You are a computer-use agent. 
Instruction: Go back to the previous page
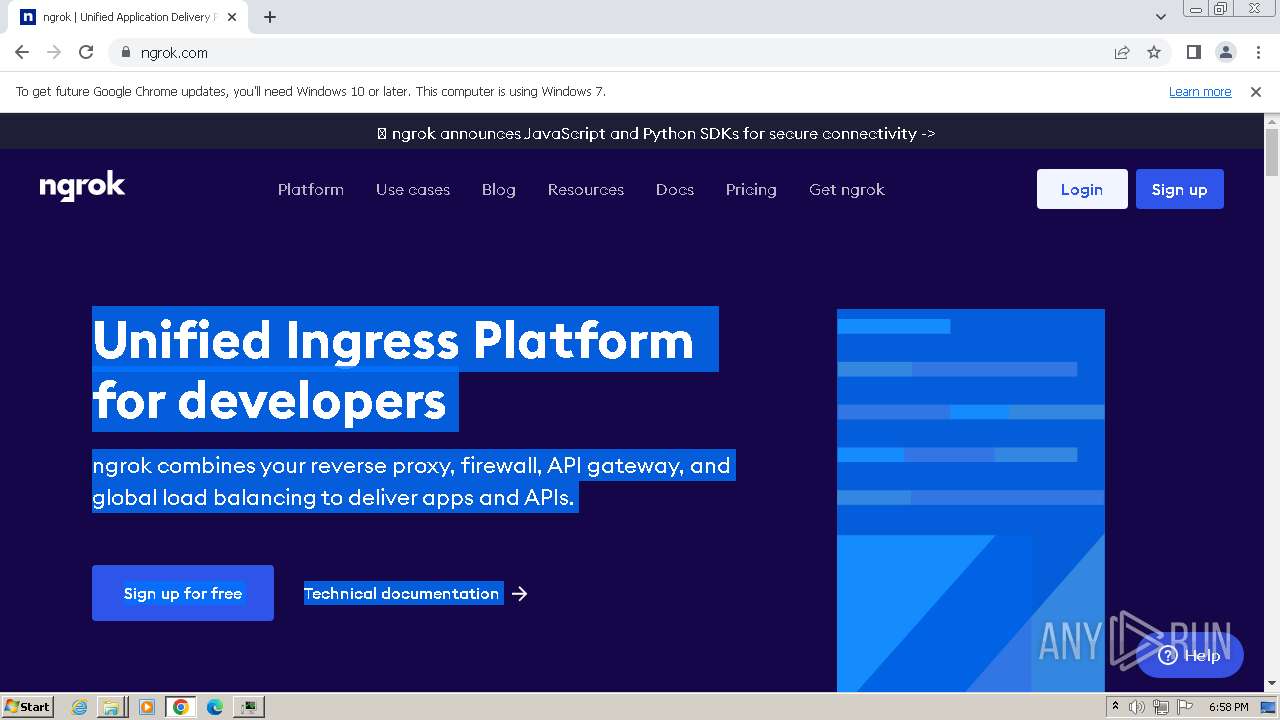click(x=22, y=52)
